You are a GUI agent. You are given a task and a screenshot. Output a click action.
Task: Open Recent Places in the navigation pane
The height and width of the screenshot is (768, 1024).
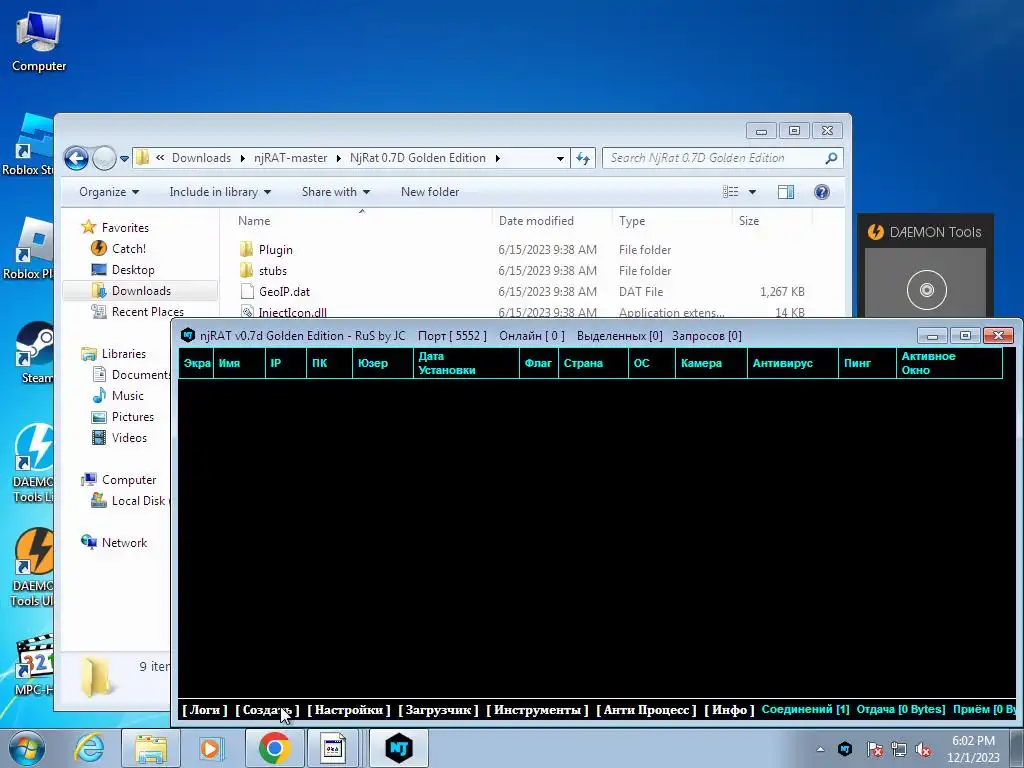[x=148, y=312]
